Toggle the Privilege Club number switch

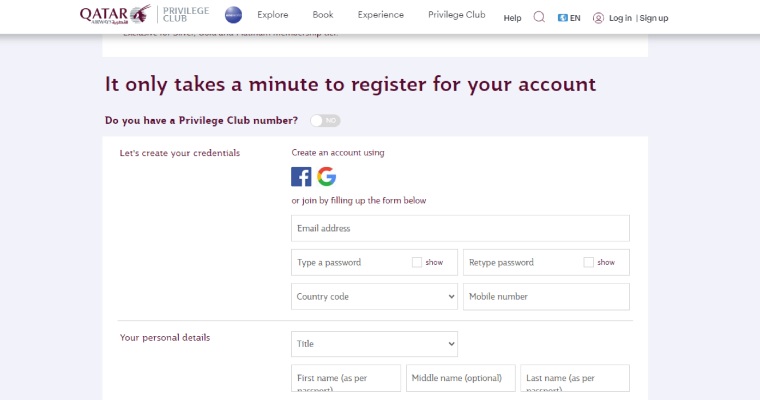[325, 121]
